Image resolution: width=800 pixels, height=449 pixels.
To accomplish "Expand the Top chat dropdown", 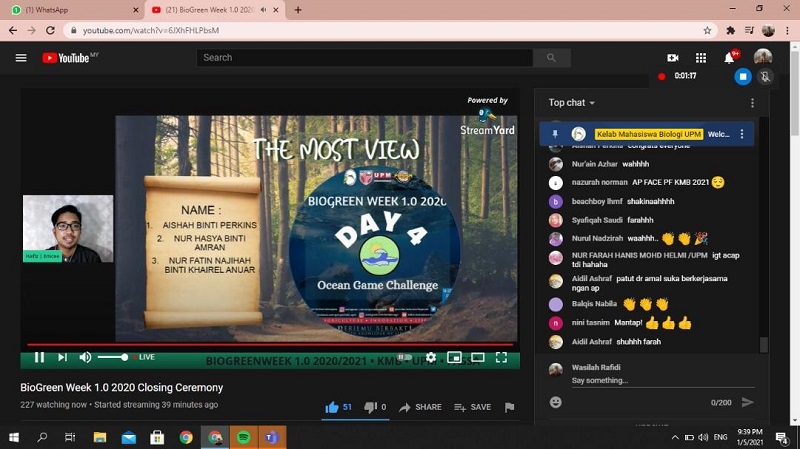I will pos(572,103).
